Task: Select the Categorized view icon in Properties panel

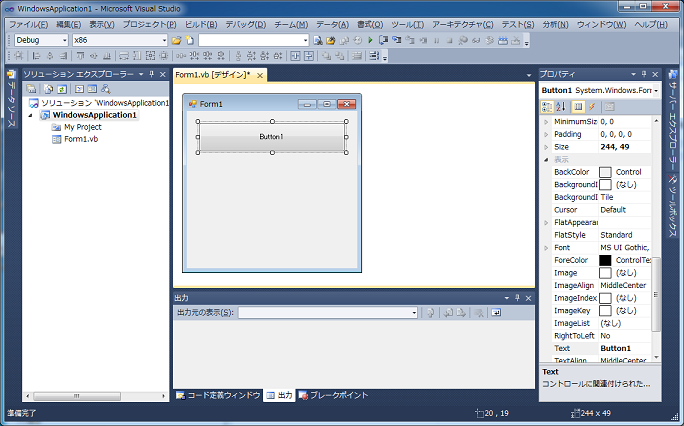Action: point(547,106)
